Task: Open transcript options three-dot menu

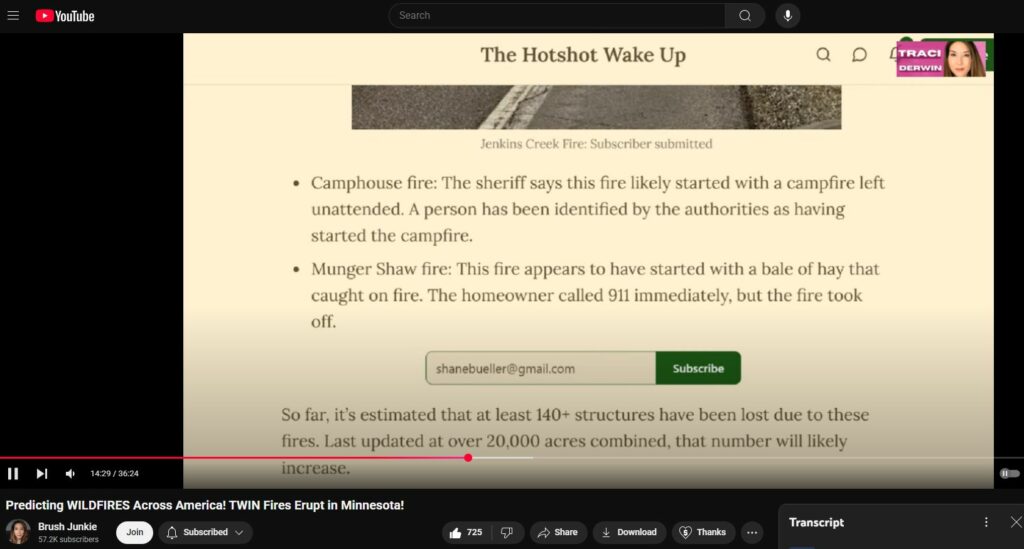Action: coord(986,522)
